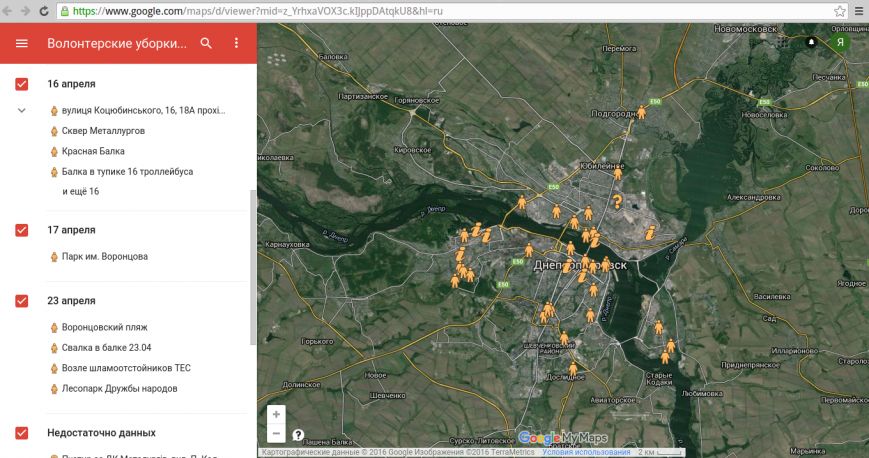Toggle the Недостаточно данных layer checkbox
869x458 pixels.
pos(22,433)
